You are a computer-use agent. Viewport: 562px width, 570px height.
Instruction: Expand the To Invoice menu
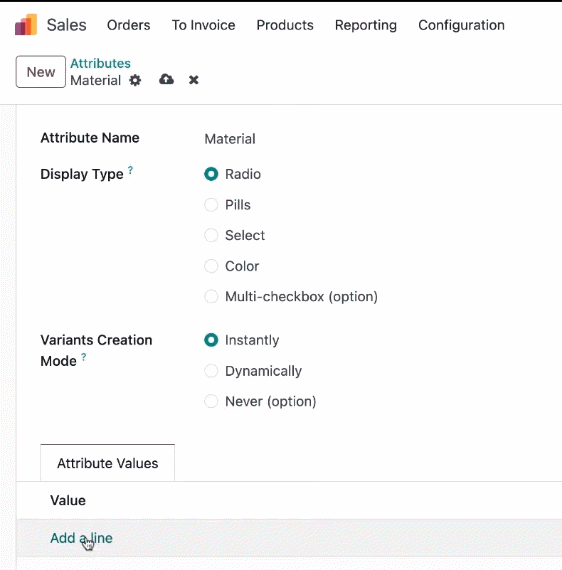(x=204, y=25)
